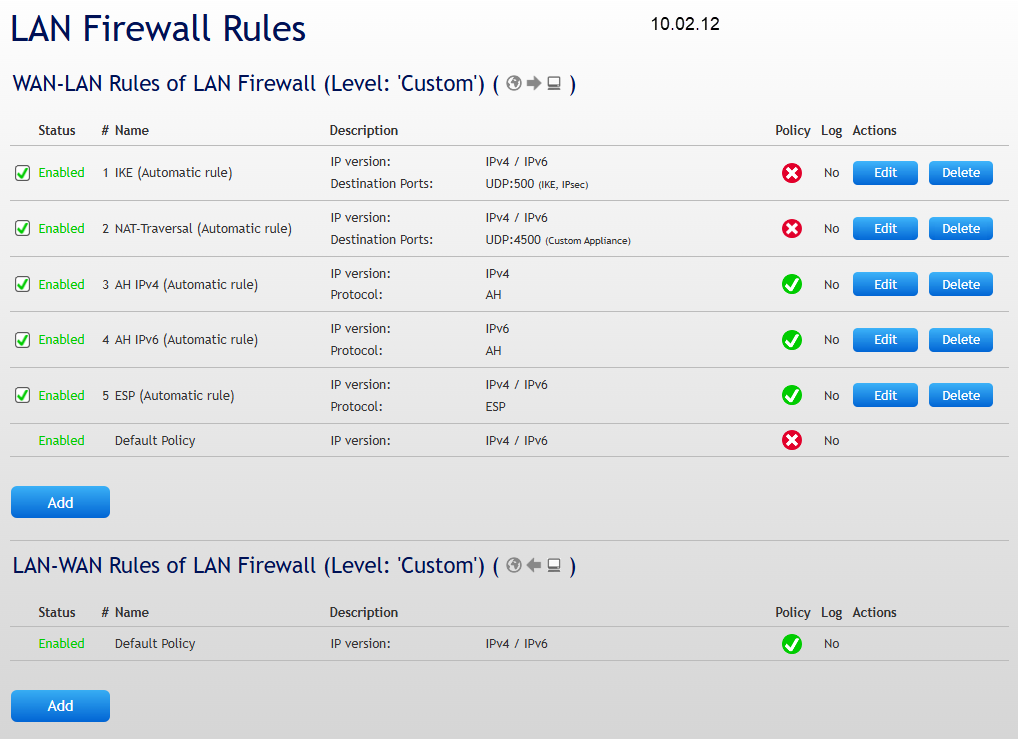1018x739 pixels.
Task: Click the LAN computer icon in WAN-LAN header
Action: pos(554,84)
